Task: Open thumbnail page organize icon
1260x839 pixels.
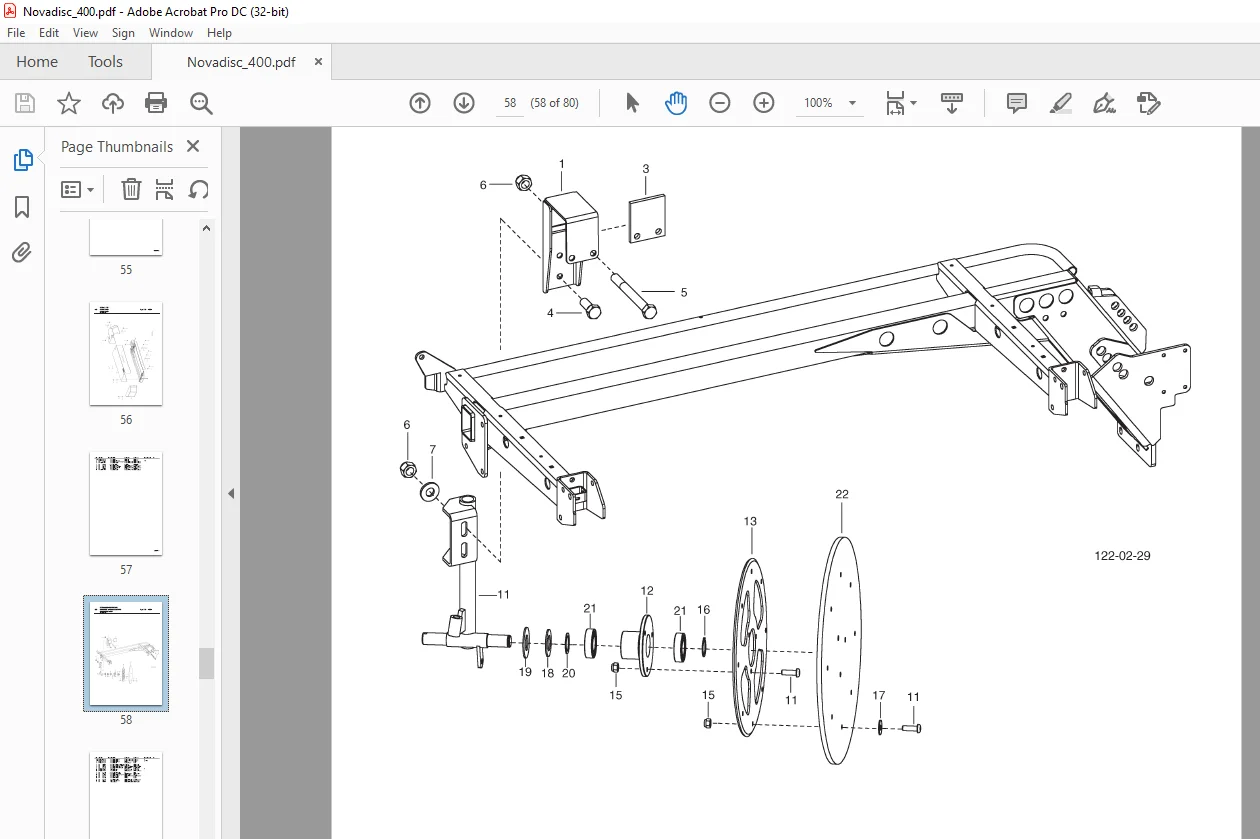Action: pos(165,189)
